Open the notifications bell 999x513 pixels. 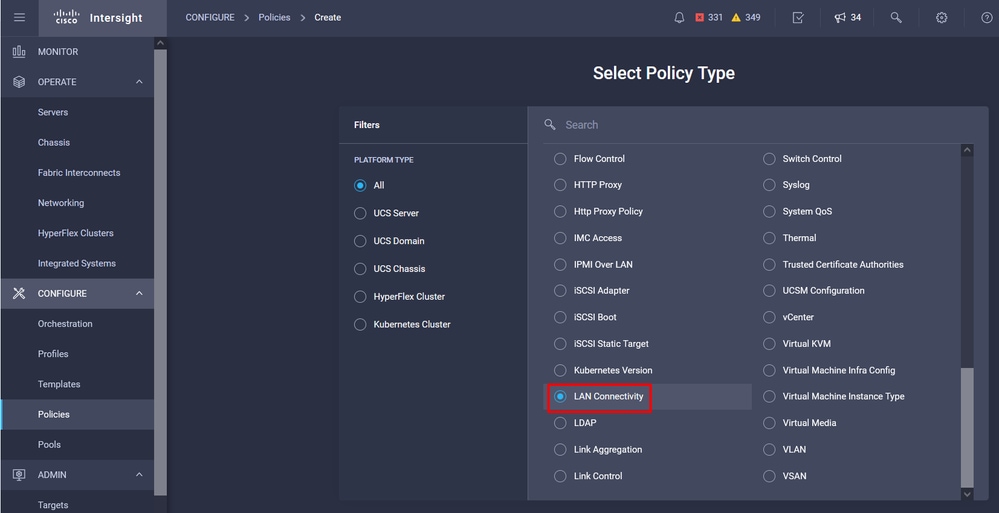(x=679, y=18)
